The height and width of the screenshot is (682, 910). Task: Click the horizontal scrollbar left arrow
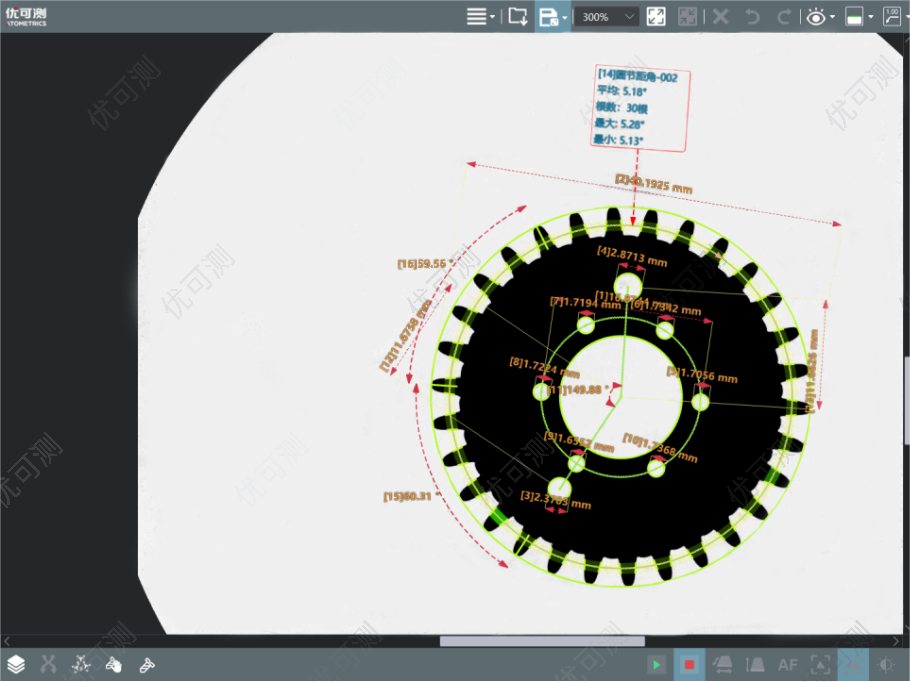click(x=6, y=641)
